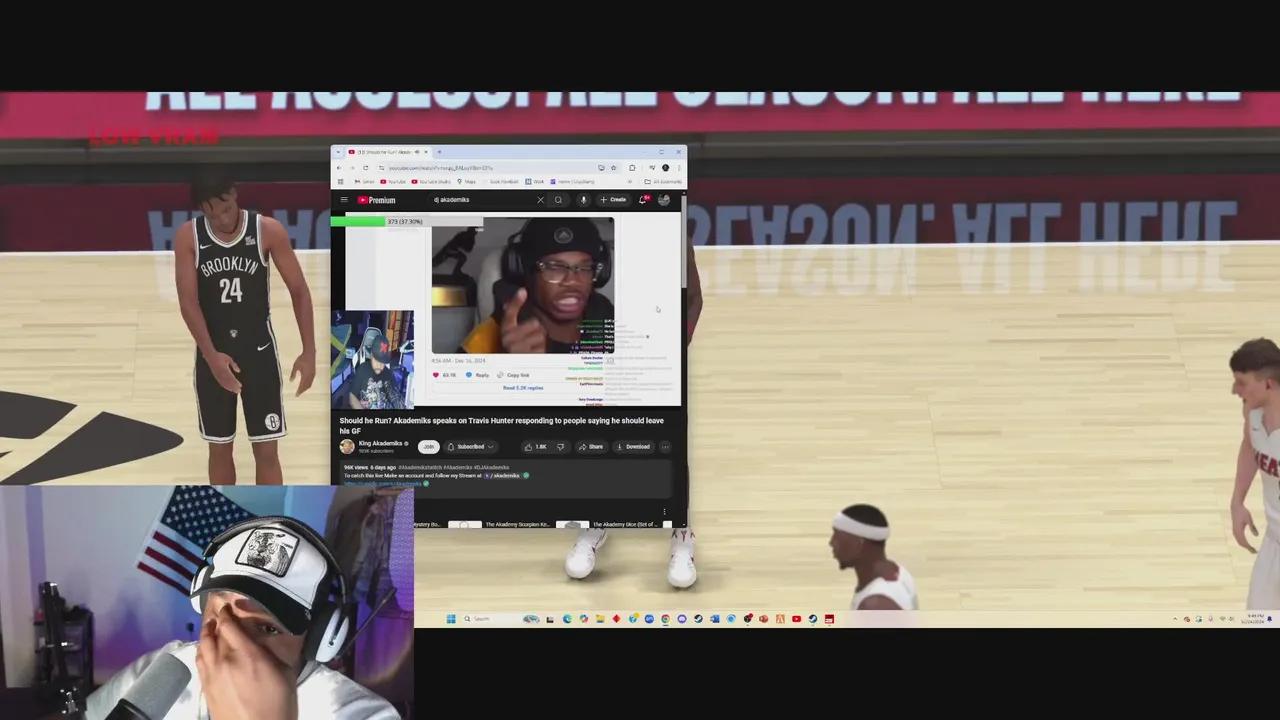Open the All Bookmarks folder
The width and height of the screenshot is (1280, 720).
point(663,182)
